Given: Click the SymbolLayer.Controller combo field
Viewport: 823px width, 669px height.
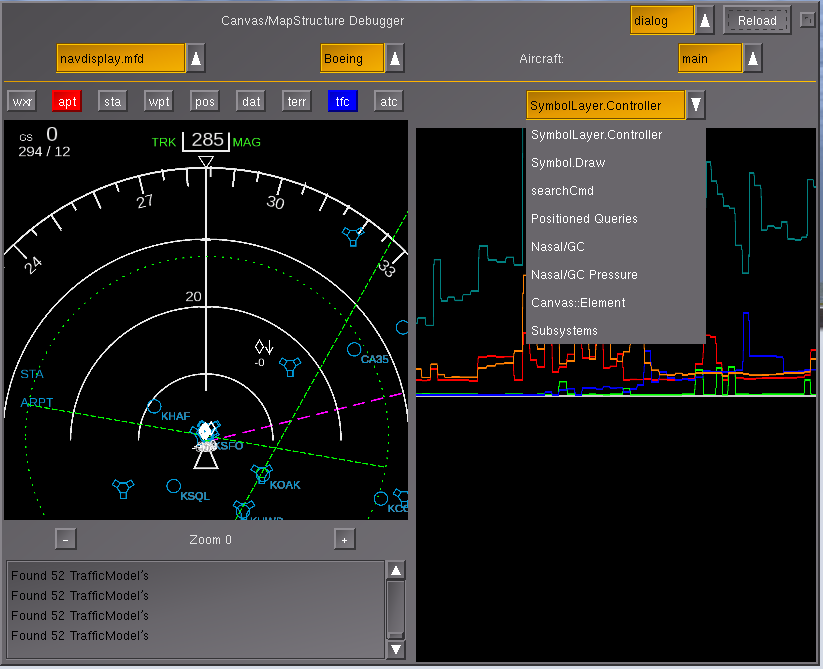Looking at the screenshot, I should point(606,105).
